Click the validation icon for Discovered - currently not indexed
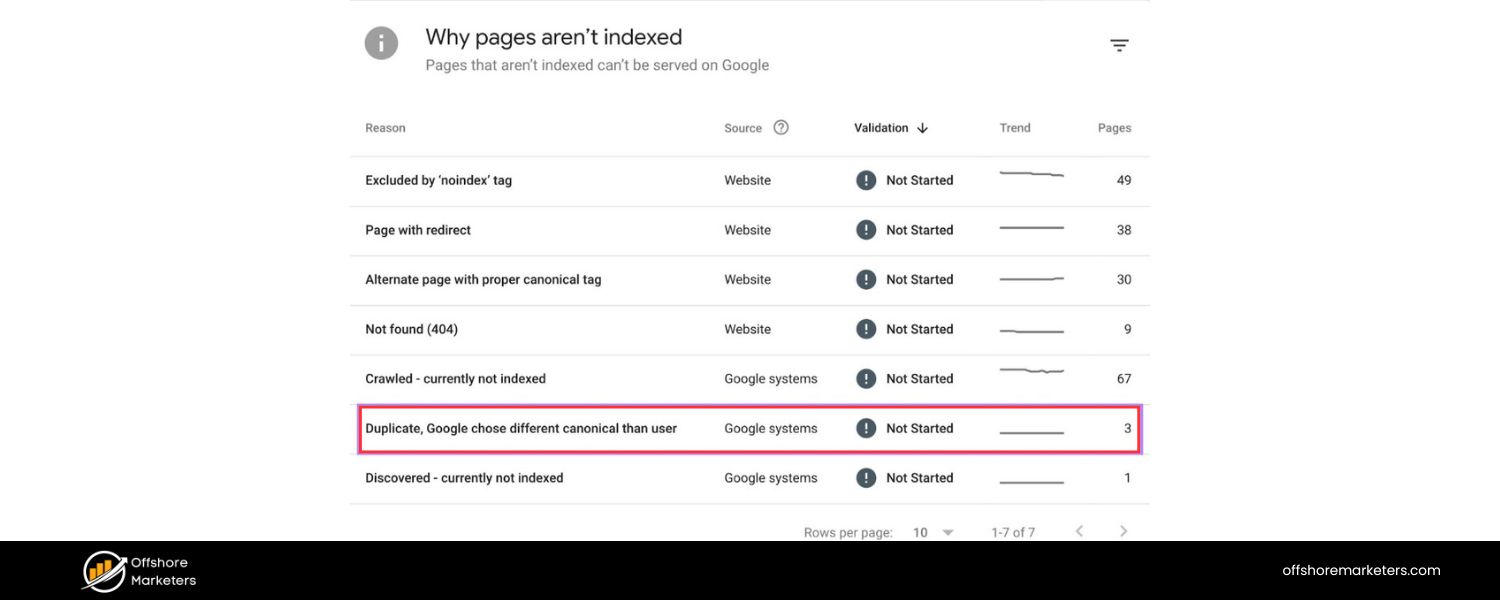1500x600 pixels. 866,477
